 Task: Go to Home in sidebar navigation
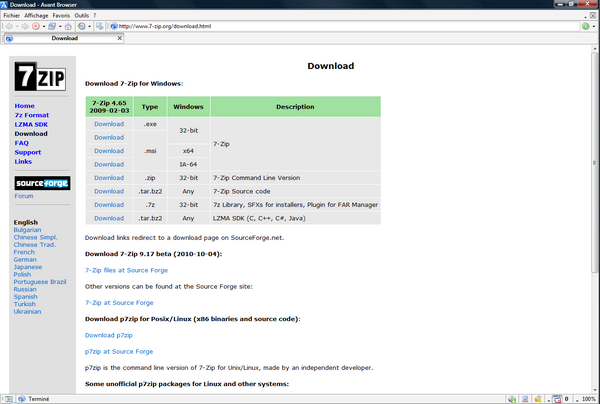(24, 106)
